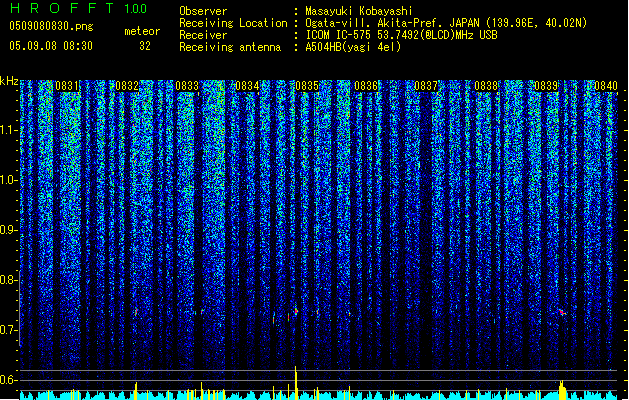Click the Observer label
The image size is (629, 400).
203,11
